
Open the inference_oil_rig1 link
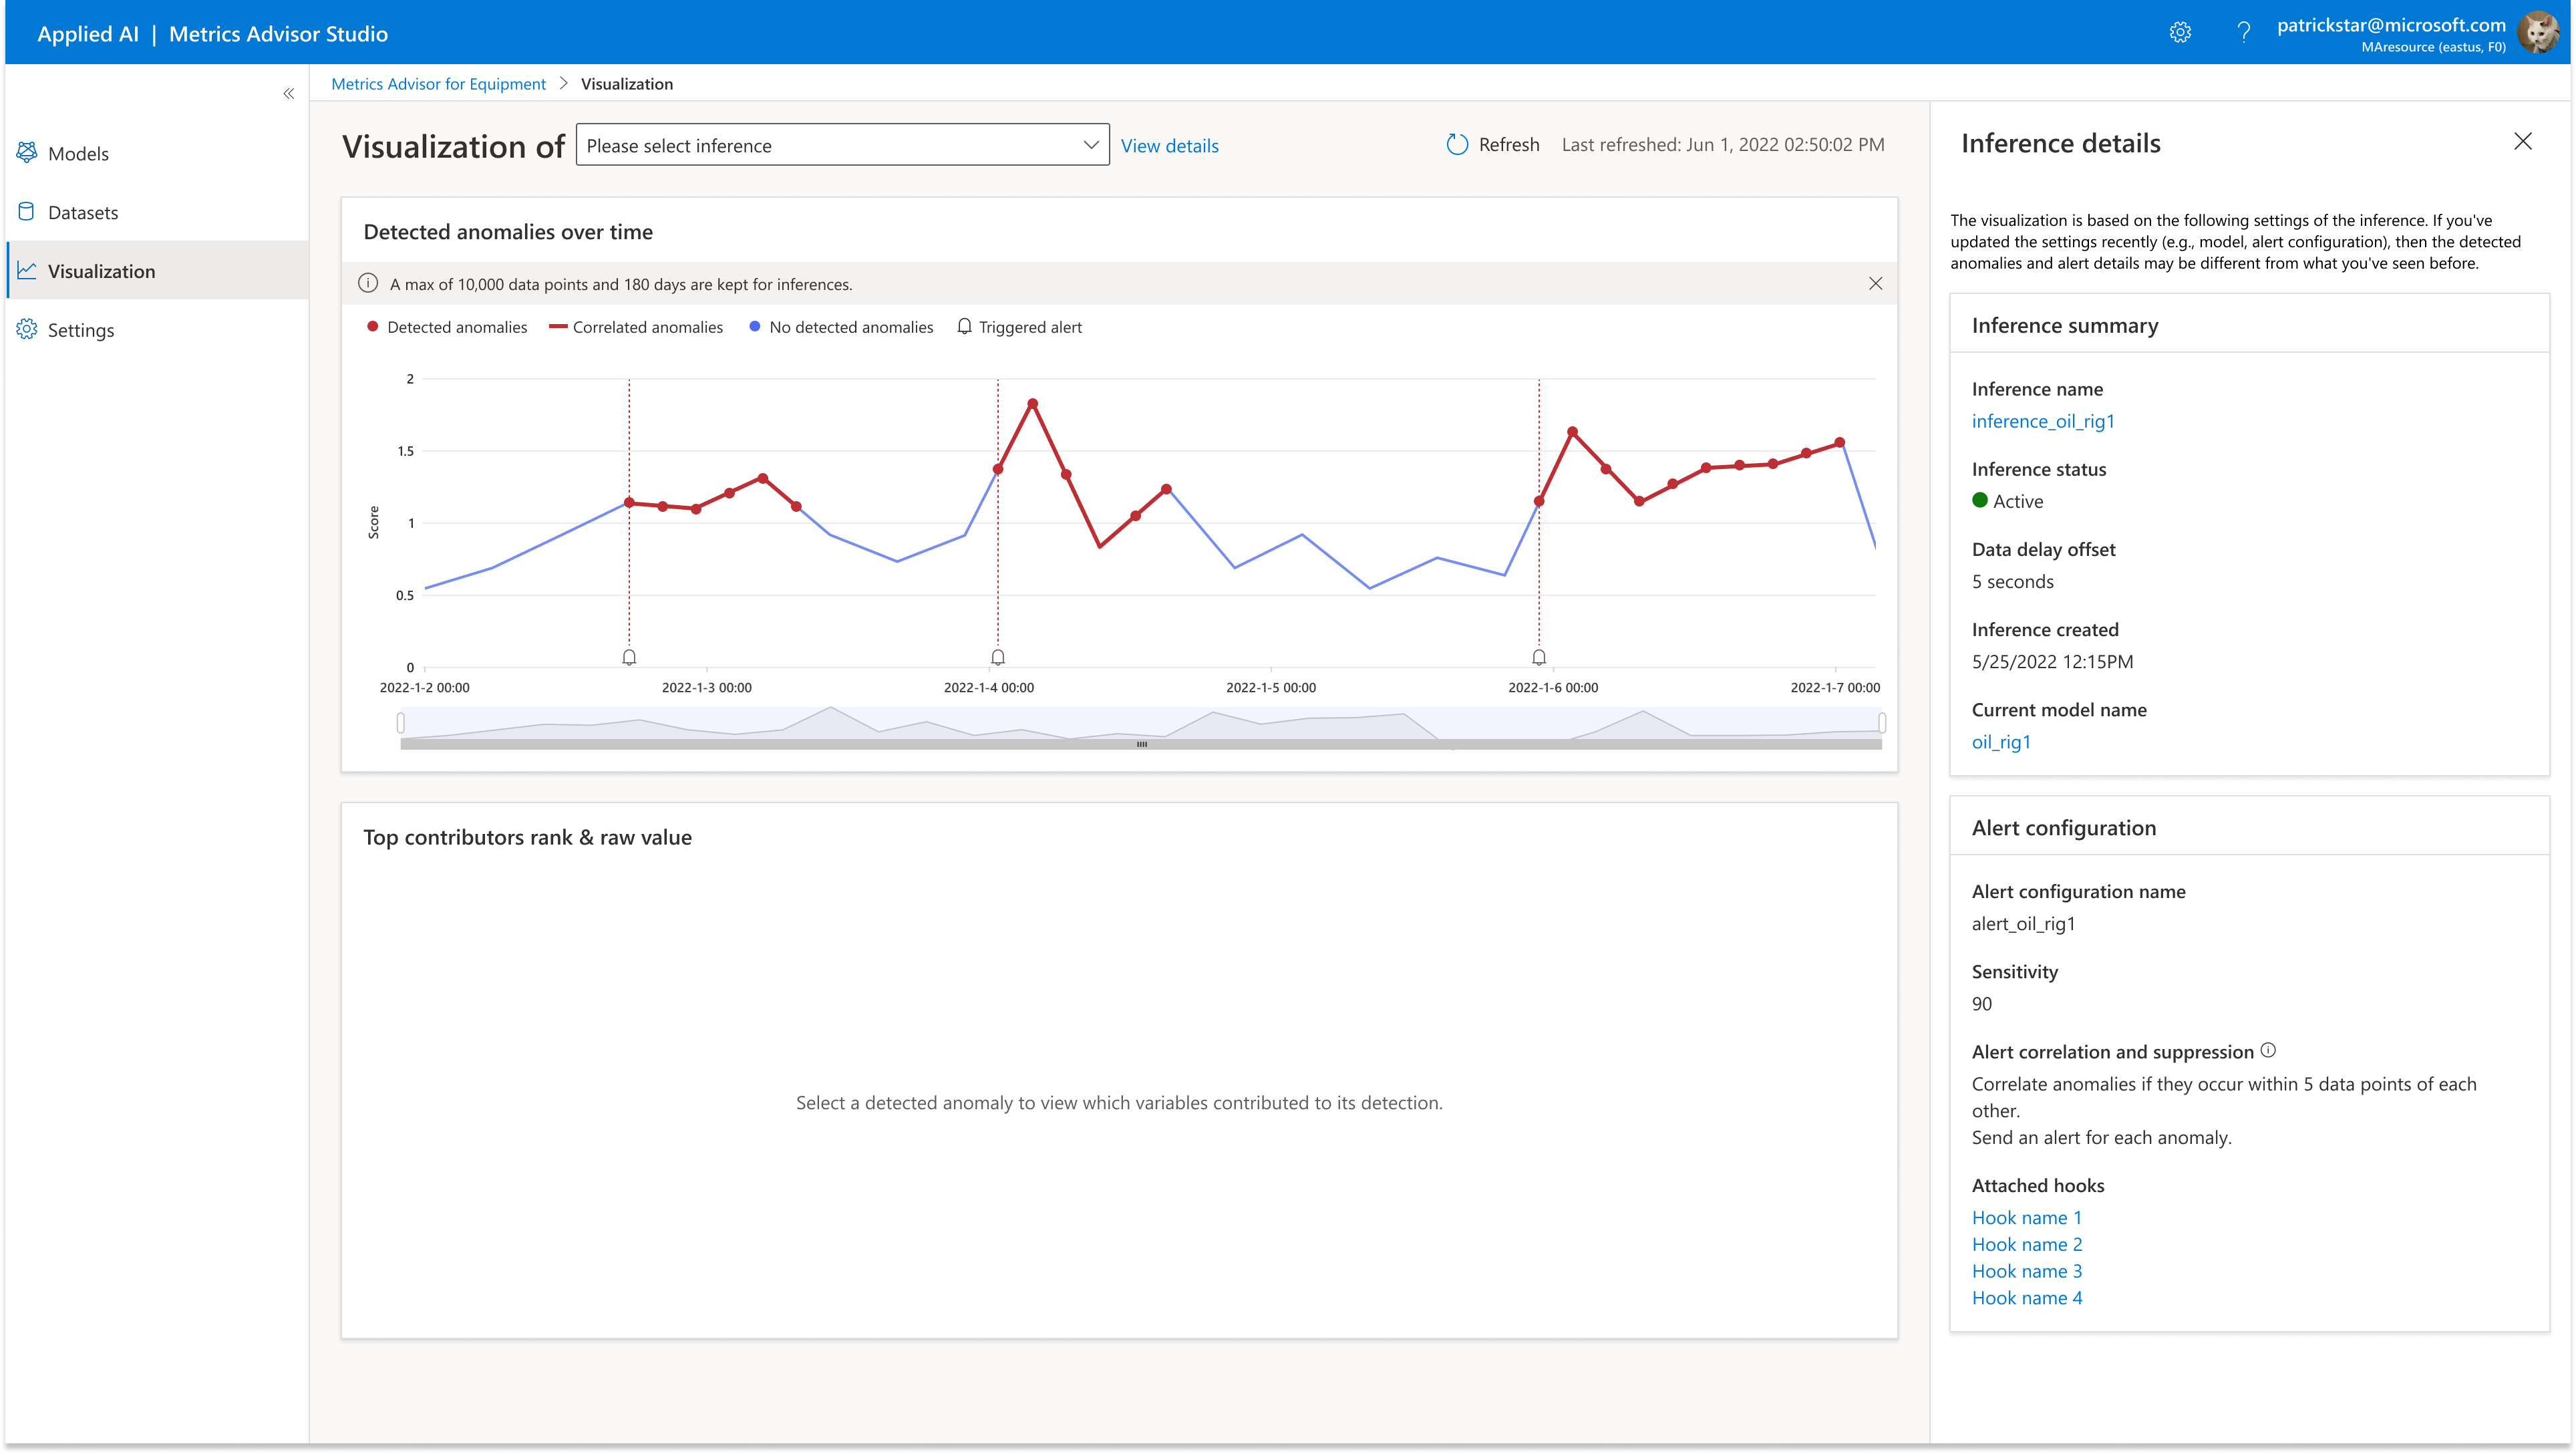[x=2043, y=421]
